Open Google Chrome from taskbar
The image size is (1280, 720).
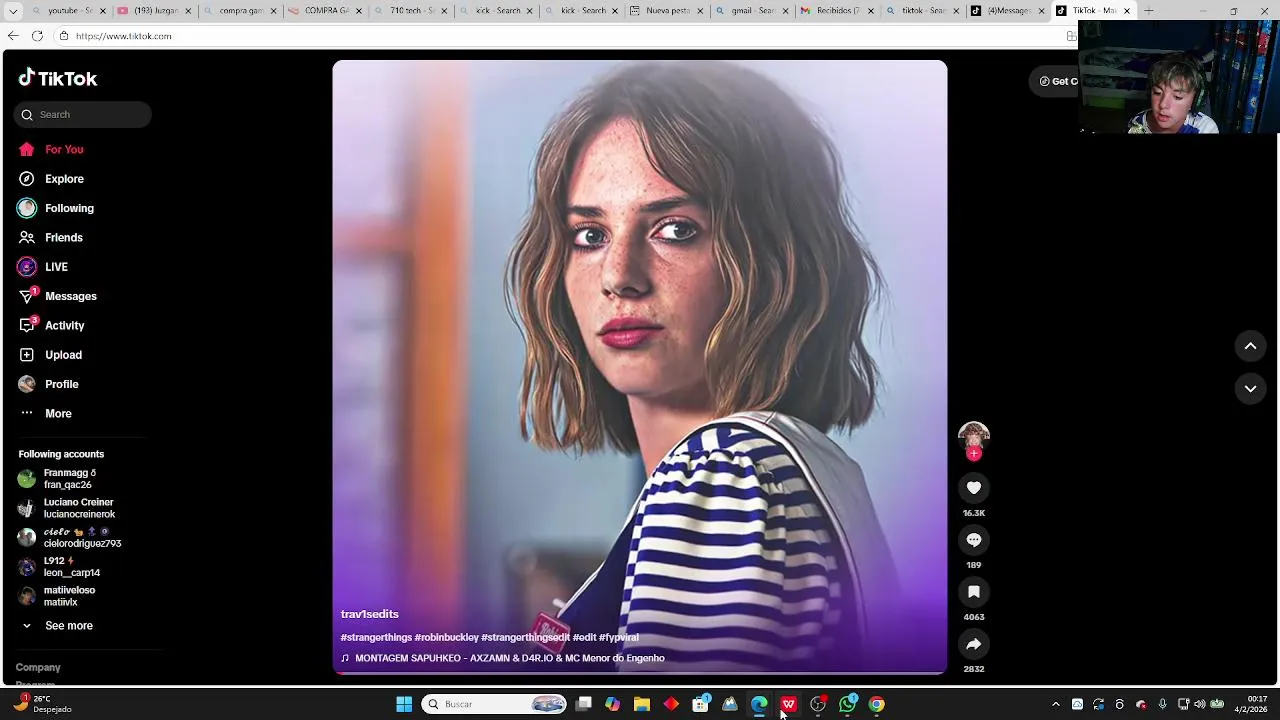click(x=876, y=704)
